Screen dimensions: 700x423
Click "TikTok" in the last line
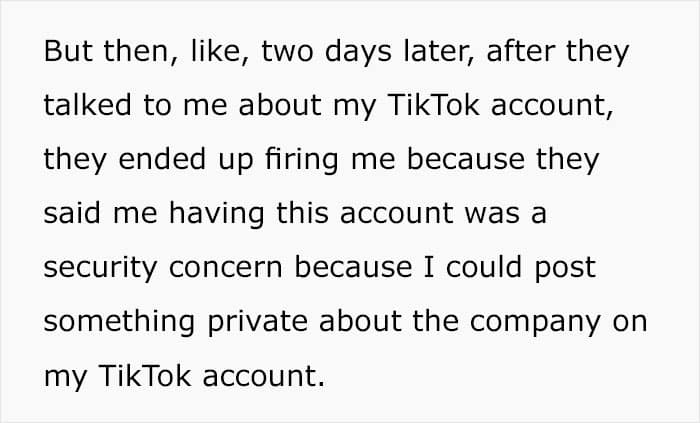click(145, 376)
